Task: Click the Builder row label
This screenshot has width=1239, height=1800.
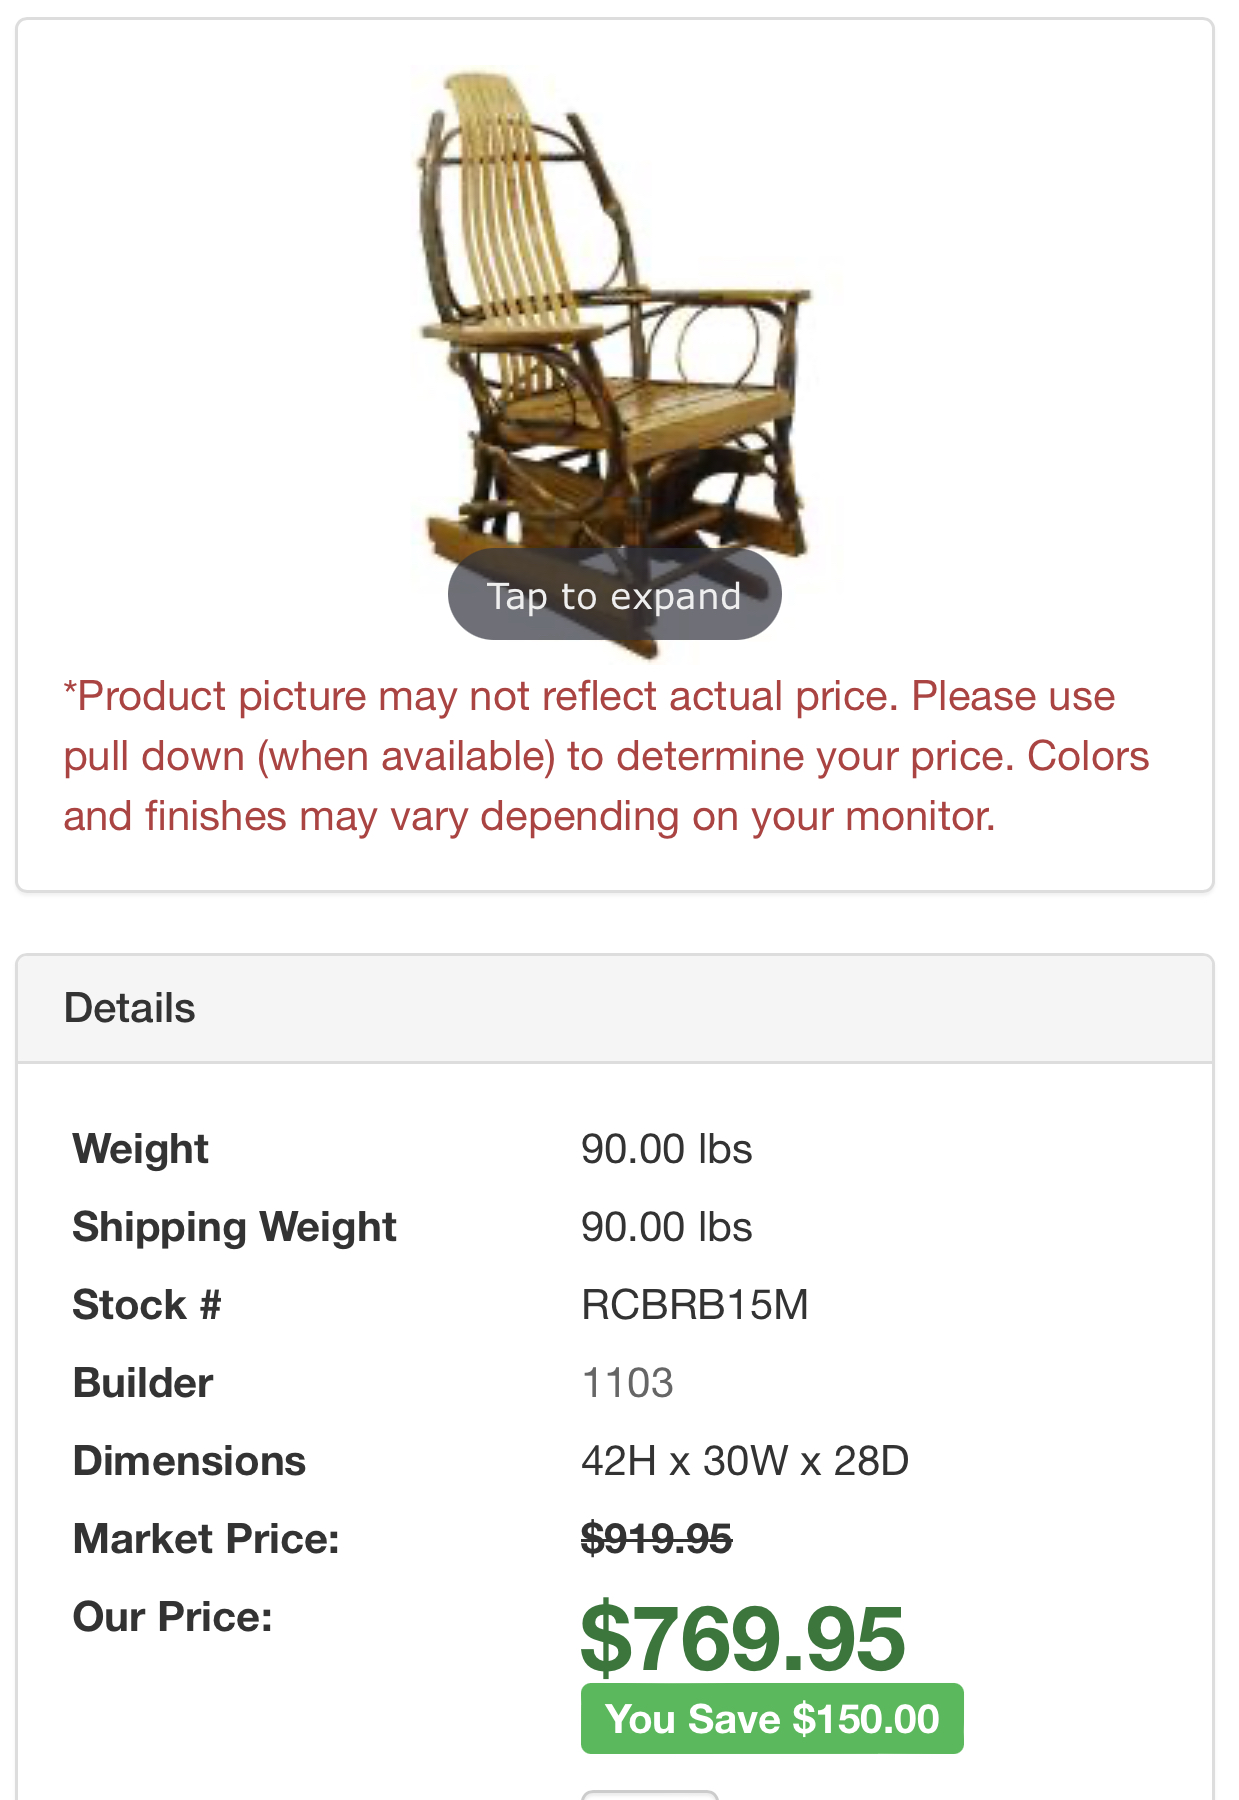Action: pos(143,1383)
